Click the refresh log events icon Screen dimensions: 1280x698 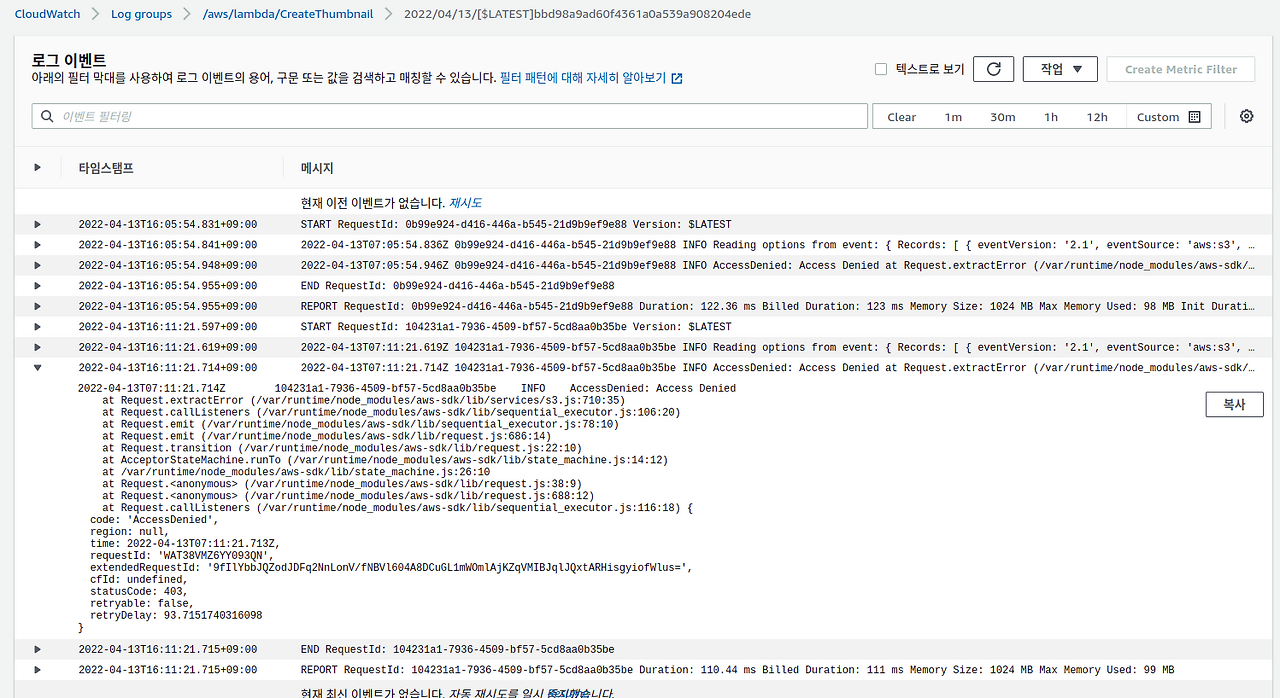click(993, 69)
